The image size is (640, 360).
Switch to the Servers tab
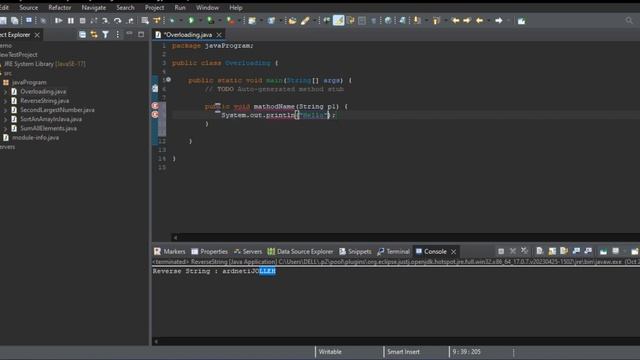(x=248, y=251)
